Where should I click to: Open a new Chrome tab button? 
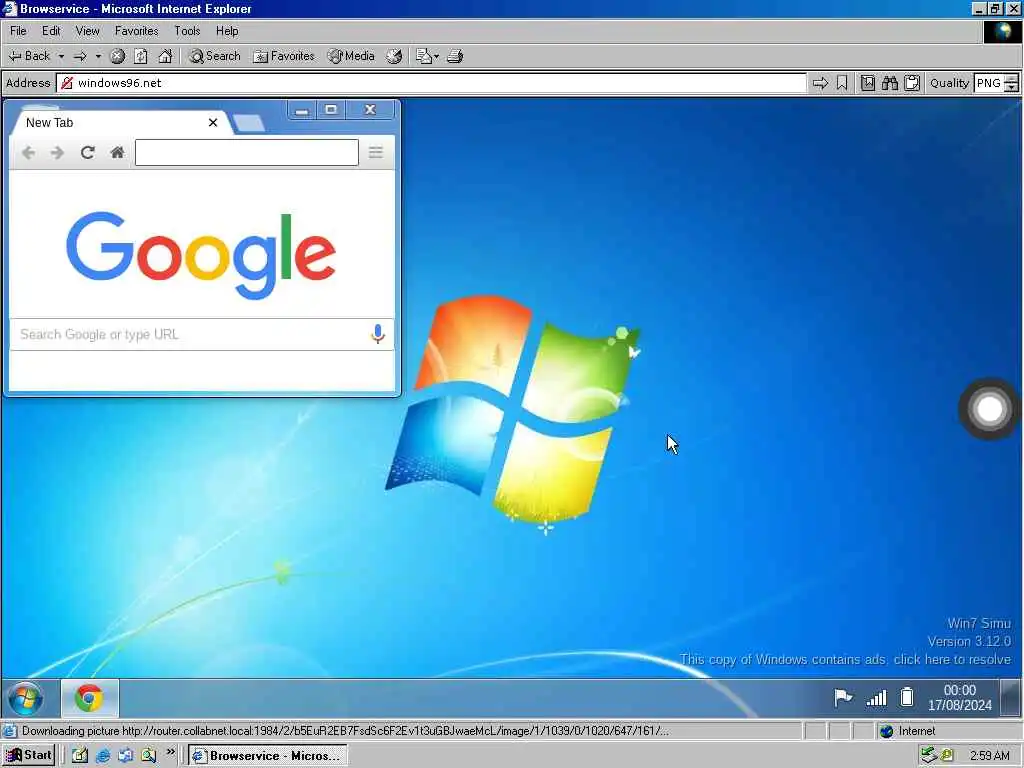pos(249,123)
